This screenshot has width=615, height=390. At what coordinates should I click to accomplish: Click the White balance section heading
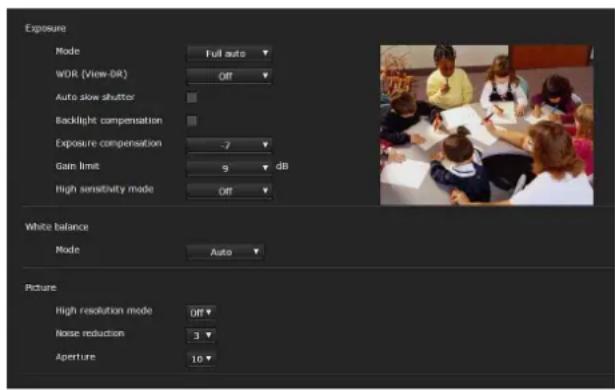(x=57, y=227)
